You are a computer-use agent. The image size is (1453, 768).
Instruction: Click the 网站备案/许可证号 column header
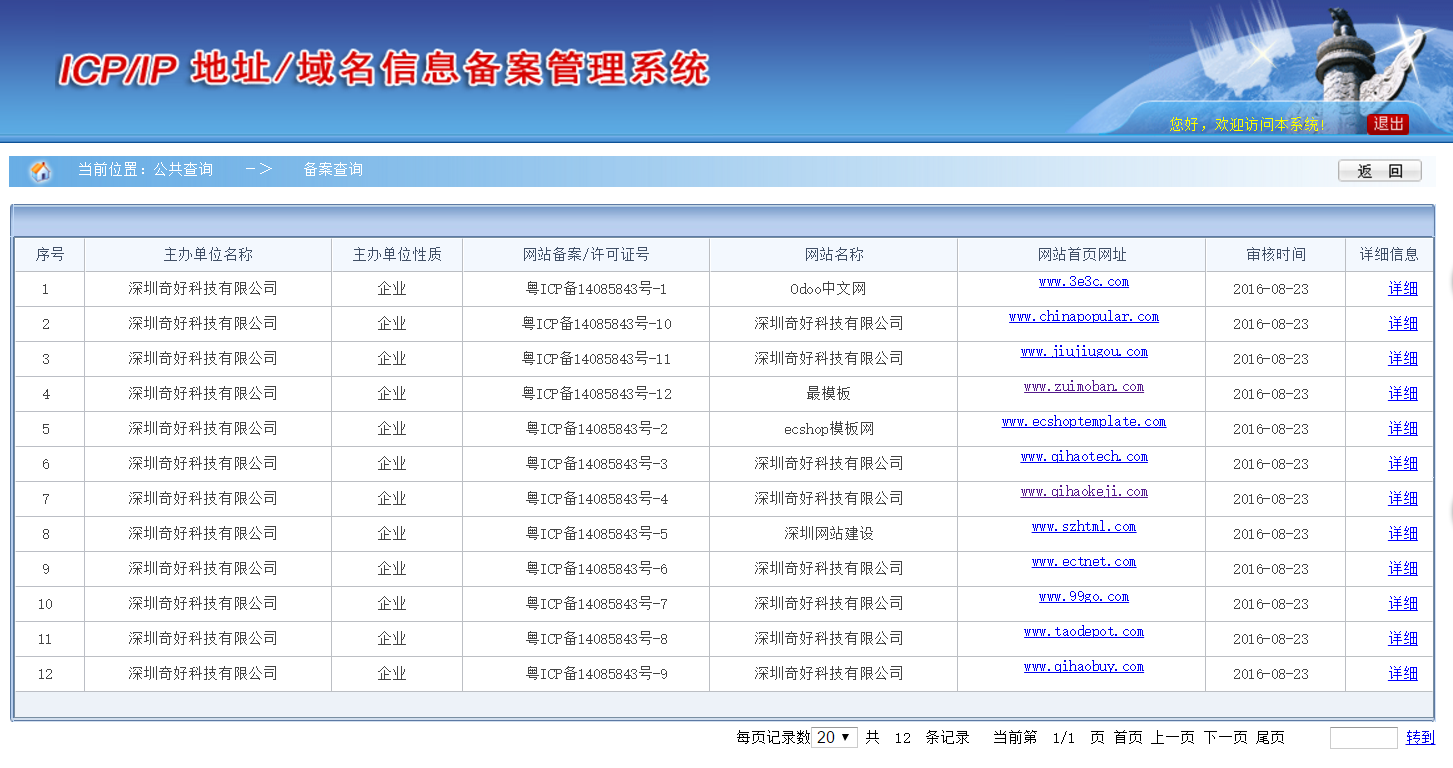pos(586,255)
